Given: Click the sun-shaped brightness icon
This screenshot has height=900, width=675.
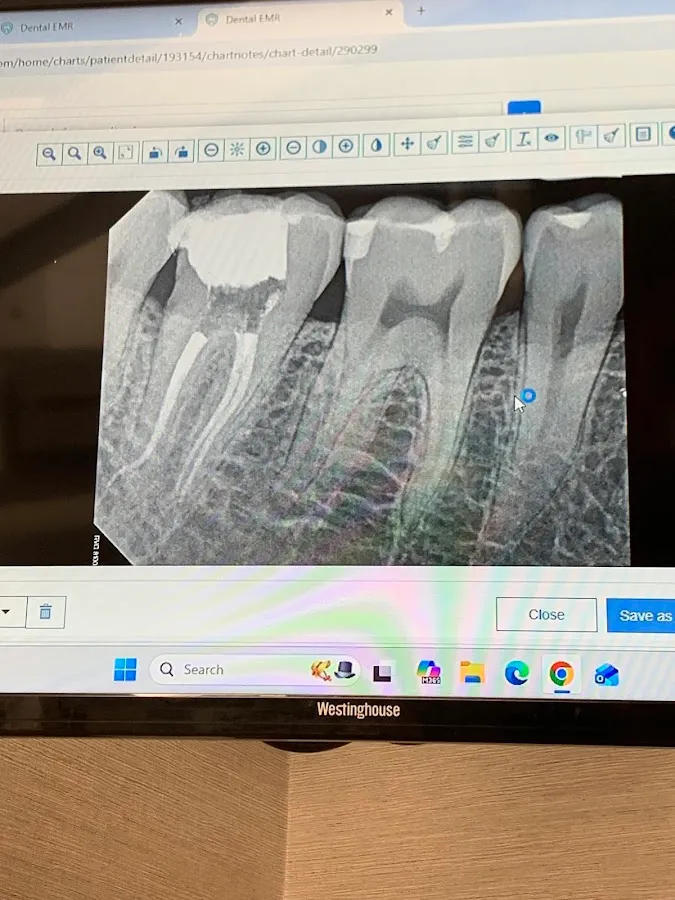Looking at the screenshot, I should pyautogui.click(x=237, y=149).
